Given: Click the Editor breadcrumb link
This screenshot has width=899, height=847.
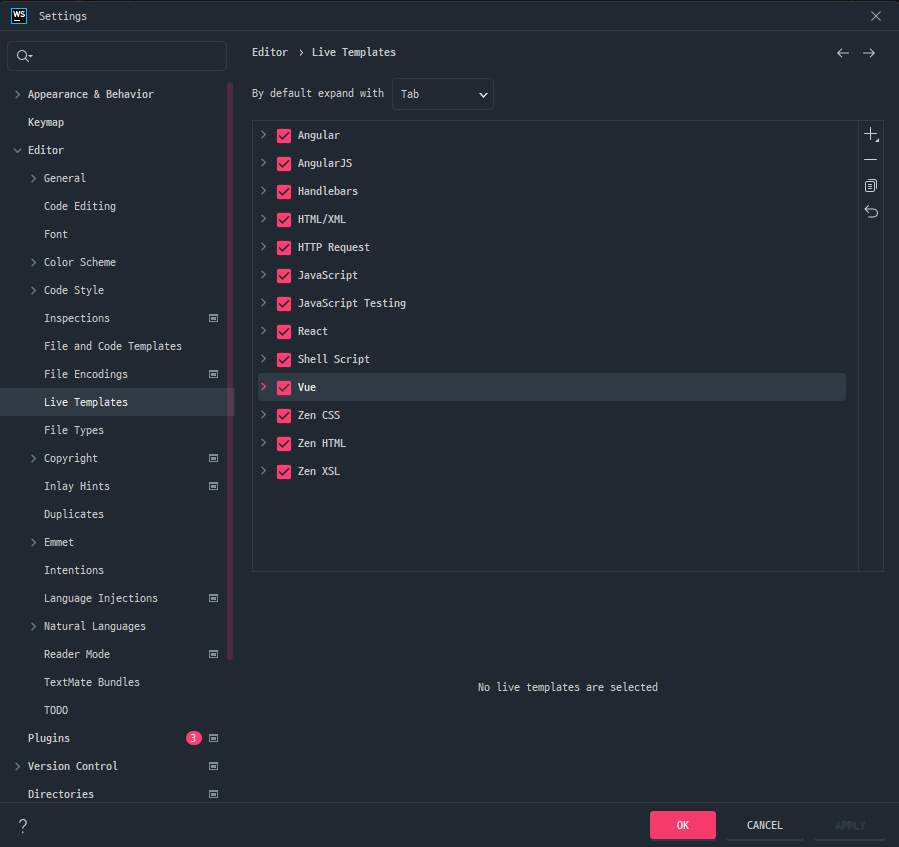Looking at the screenshot, I should click(x=269, y=52).
